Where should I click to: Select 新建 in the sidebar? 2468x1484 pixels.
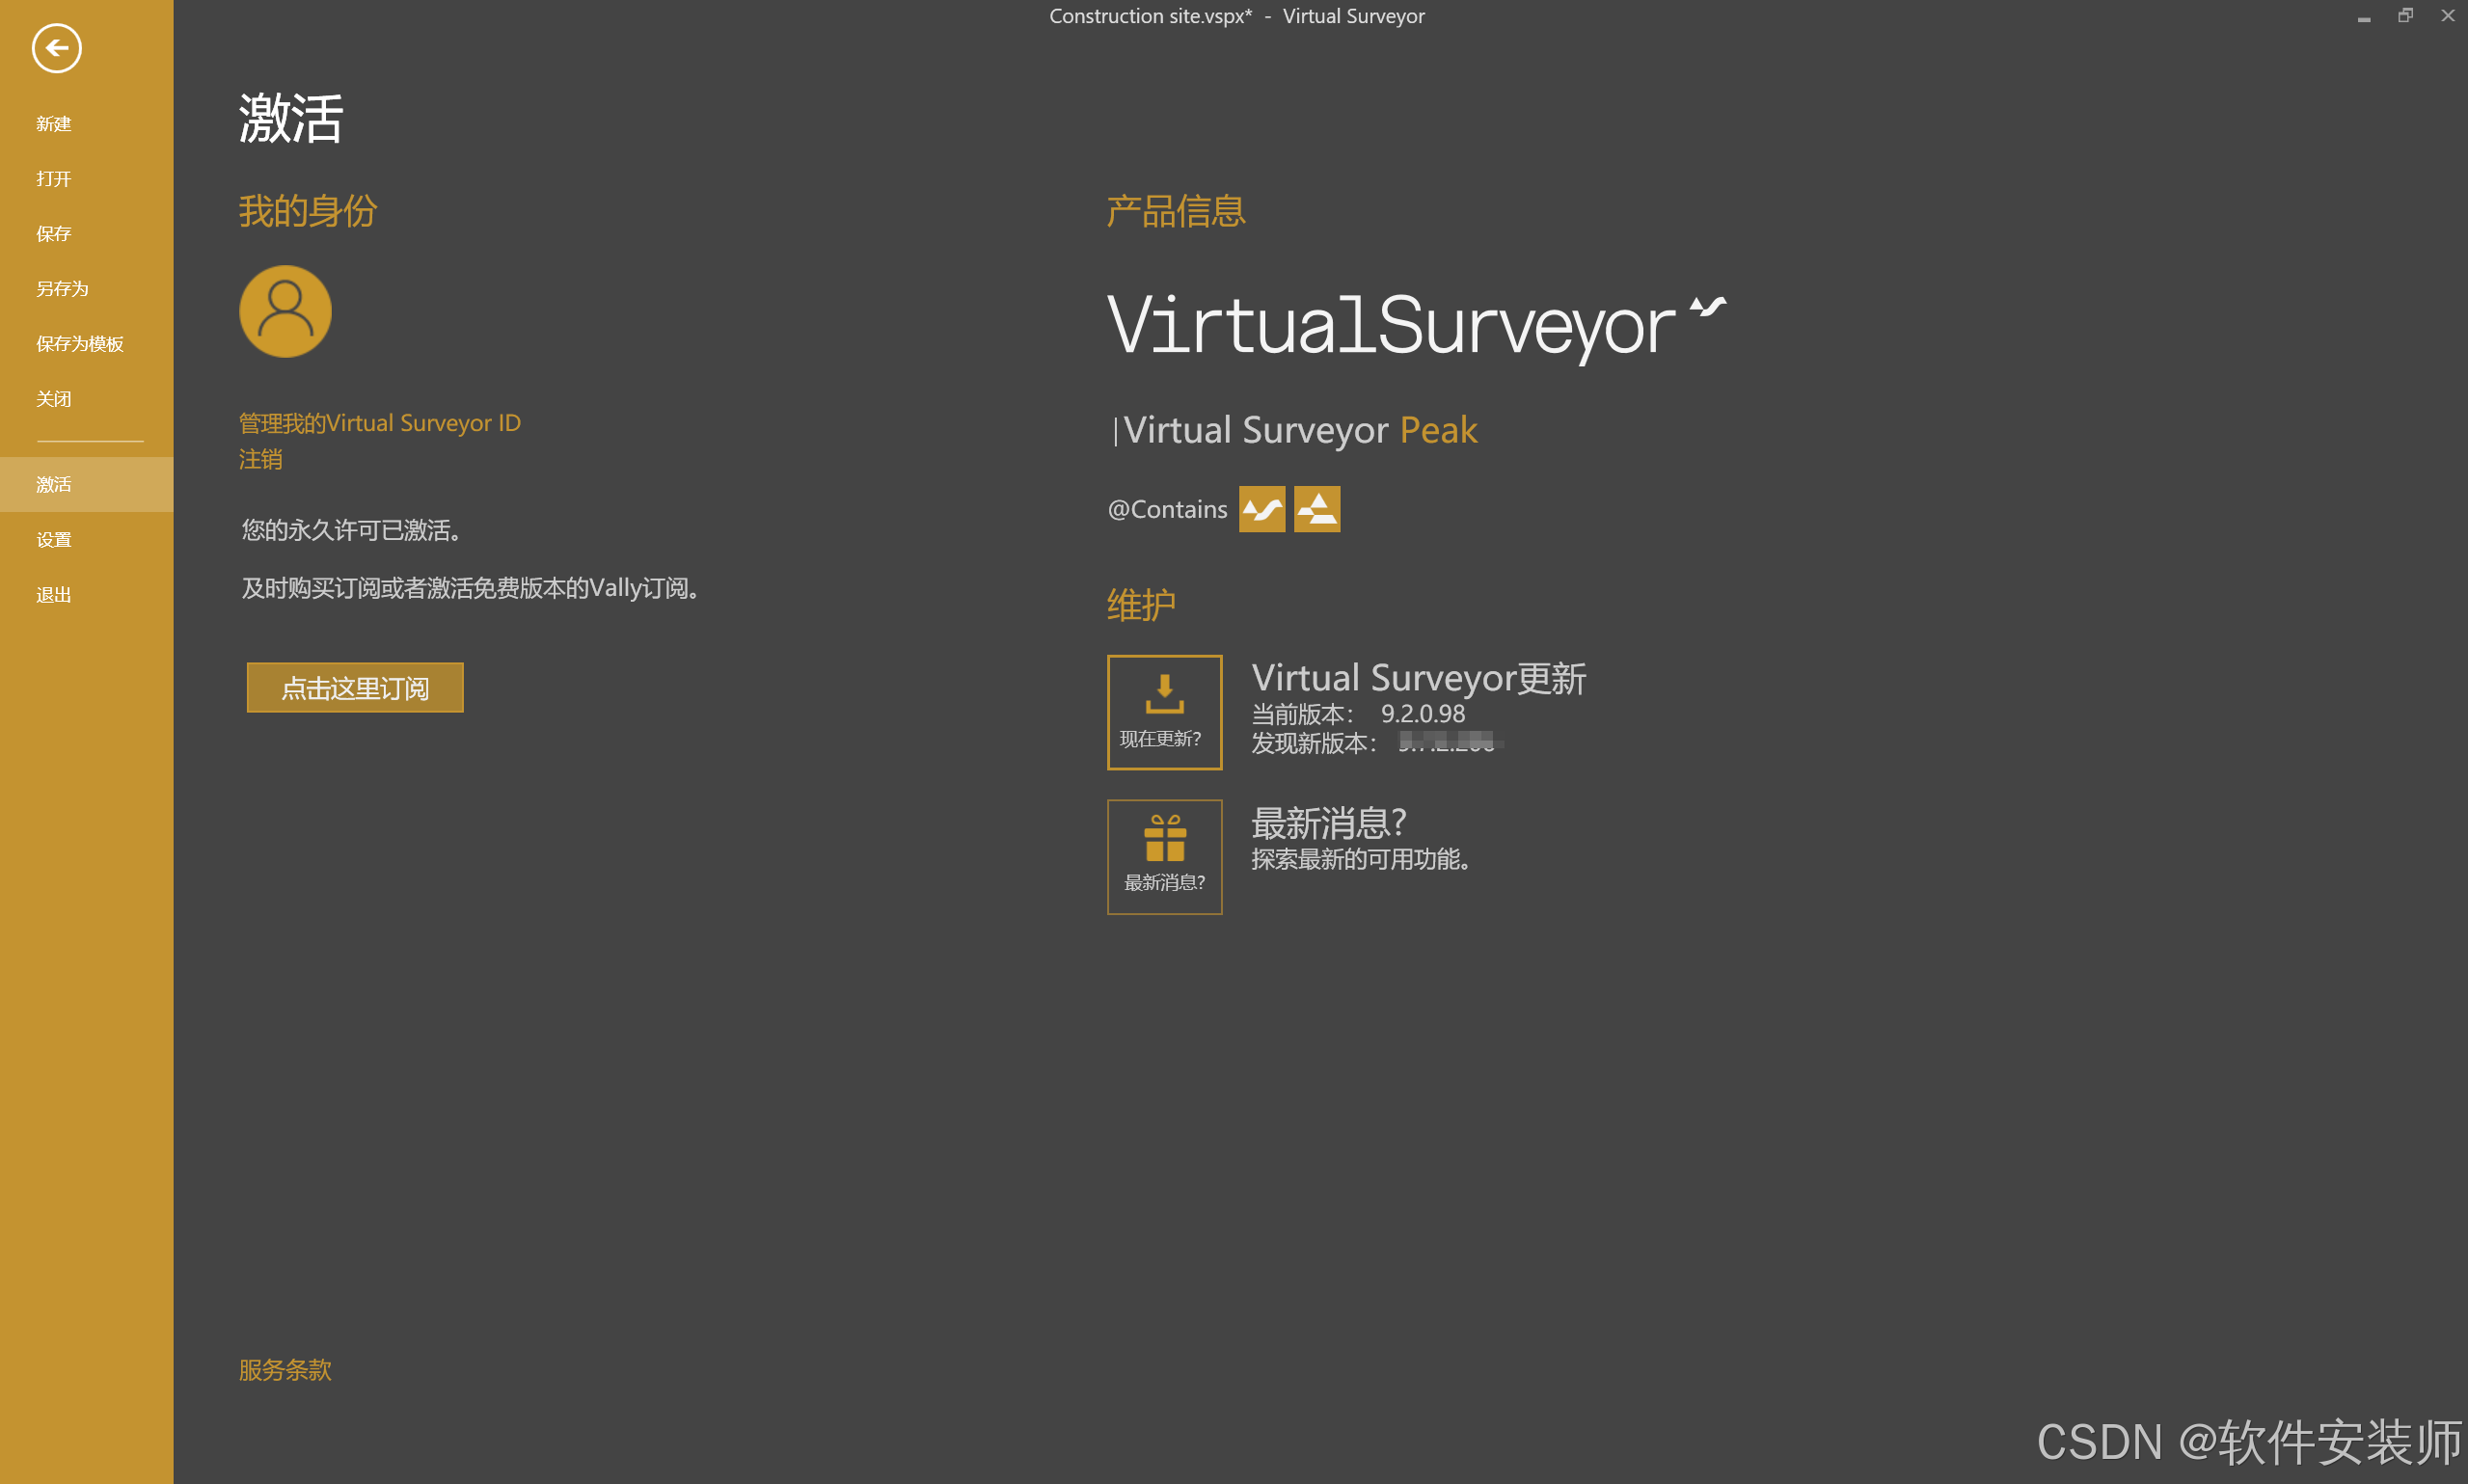coord(54,124)
